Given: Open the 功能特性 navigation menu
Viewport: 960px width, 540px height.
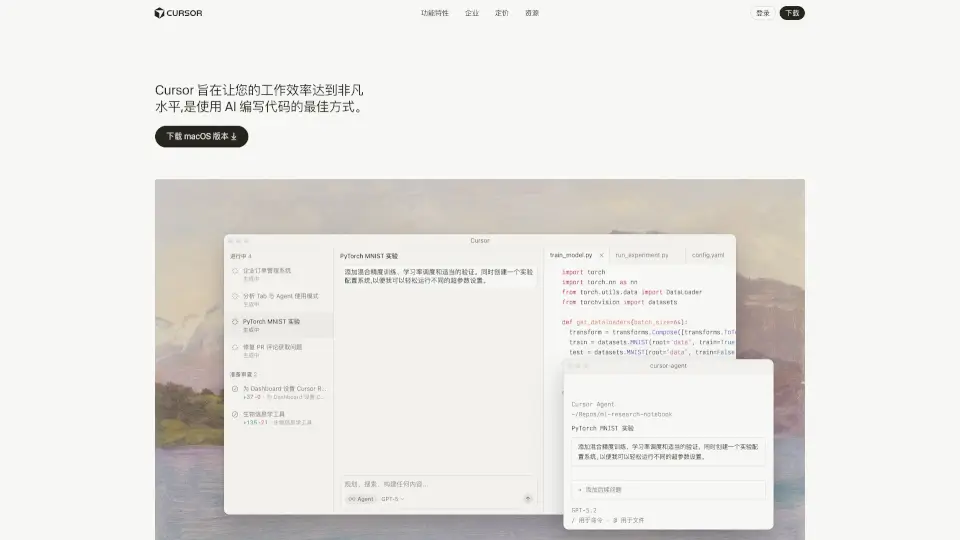Looking at the screenshot, I should coord(435,13).
